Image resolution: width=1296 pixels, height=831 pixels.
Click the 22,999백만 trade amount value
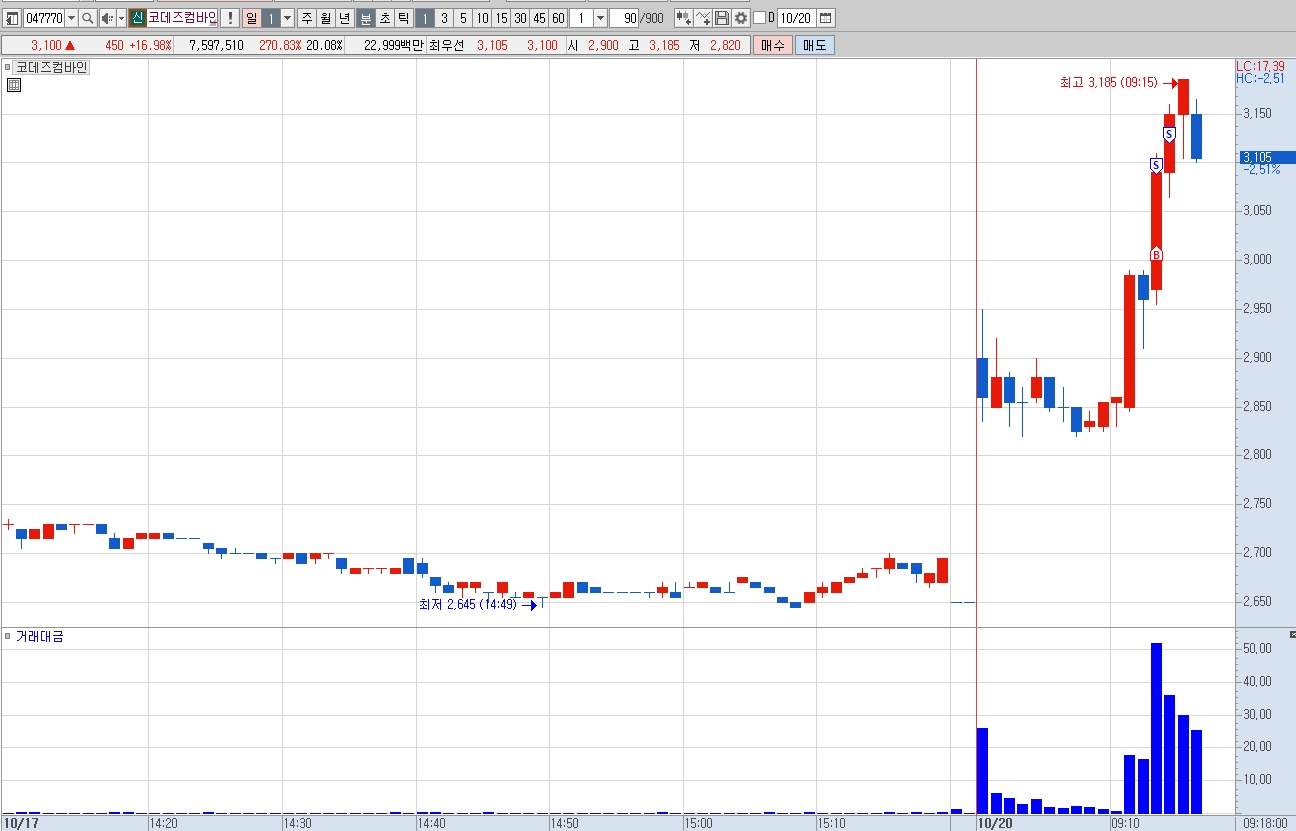click(x=394, y=45)
